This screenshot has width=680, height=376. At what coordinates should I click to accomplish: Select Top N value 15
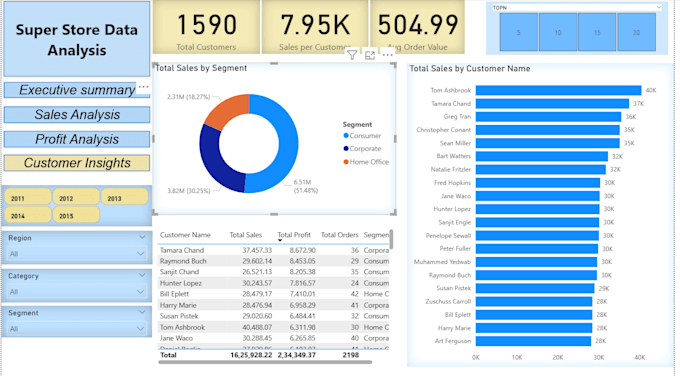(597, 32)
